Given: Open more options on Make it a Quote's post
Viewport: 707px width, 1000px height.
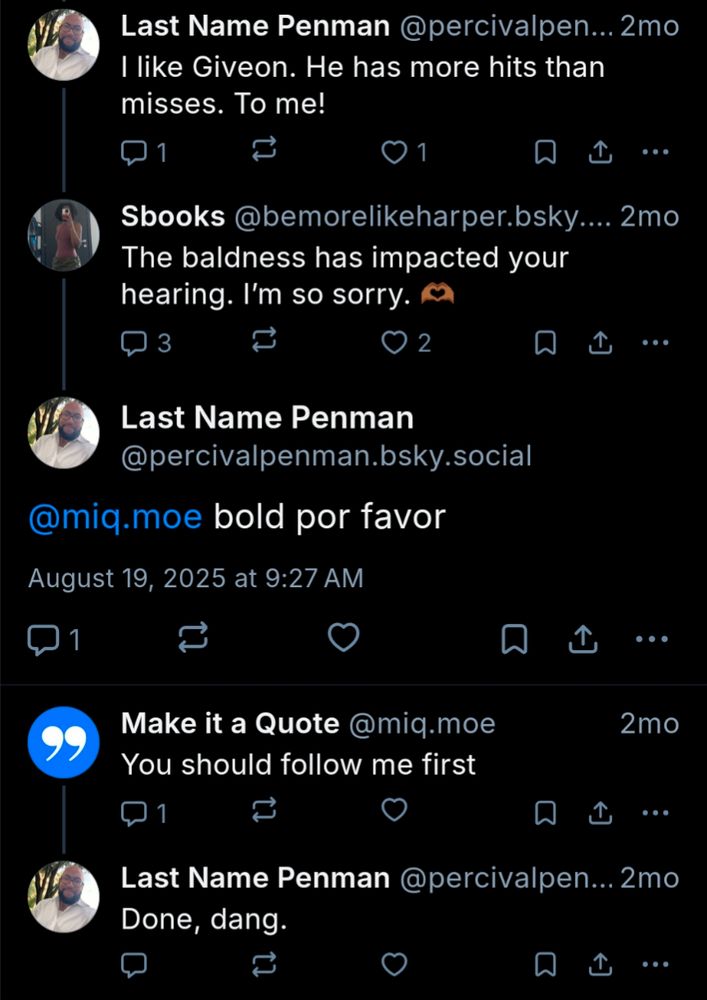Looking at the screenshot, I should (656, 812).
